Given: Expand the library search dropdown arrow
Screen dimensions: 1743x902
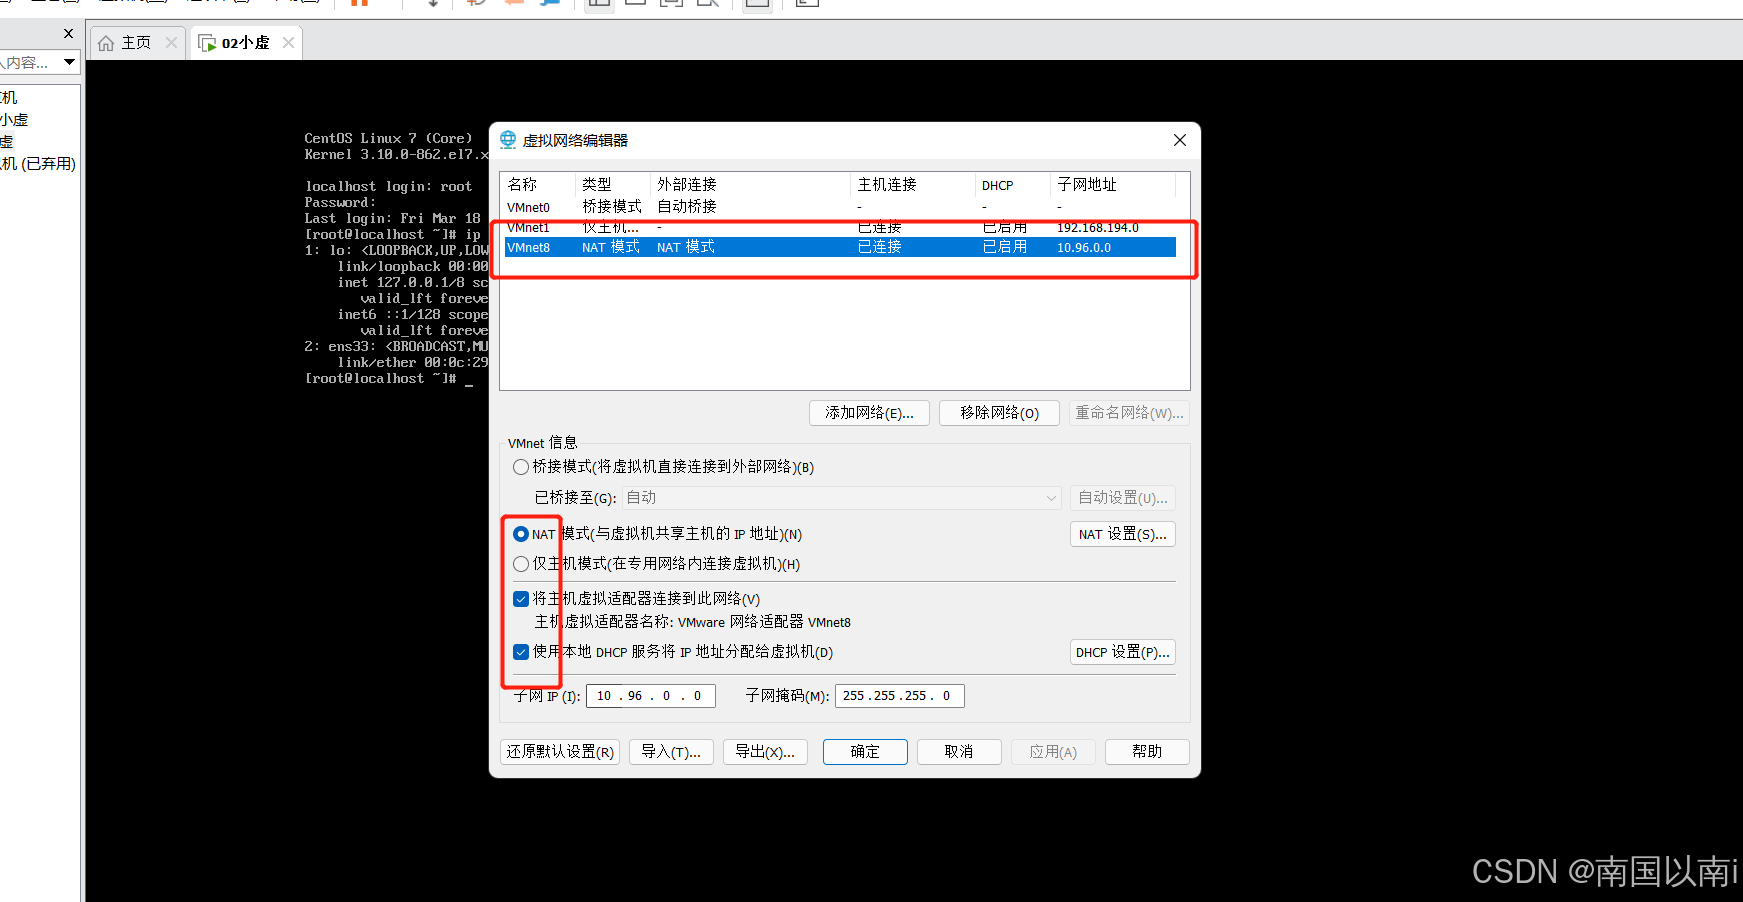Looking at the screenshot, I should click(69, 62).
